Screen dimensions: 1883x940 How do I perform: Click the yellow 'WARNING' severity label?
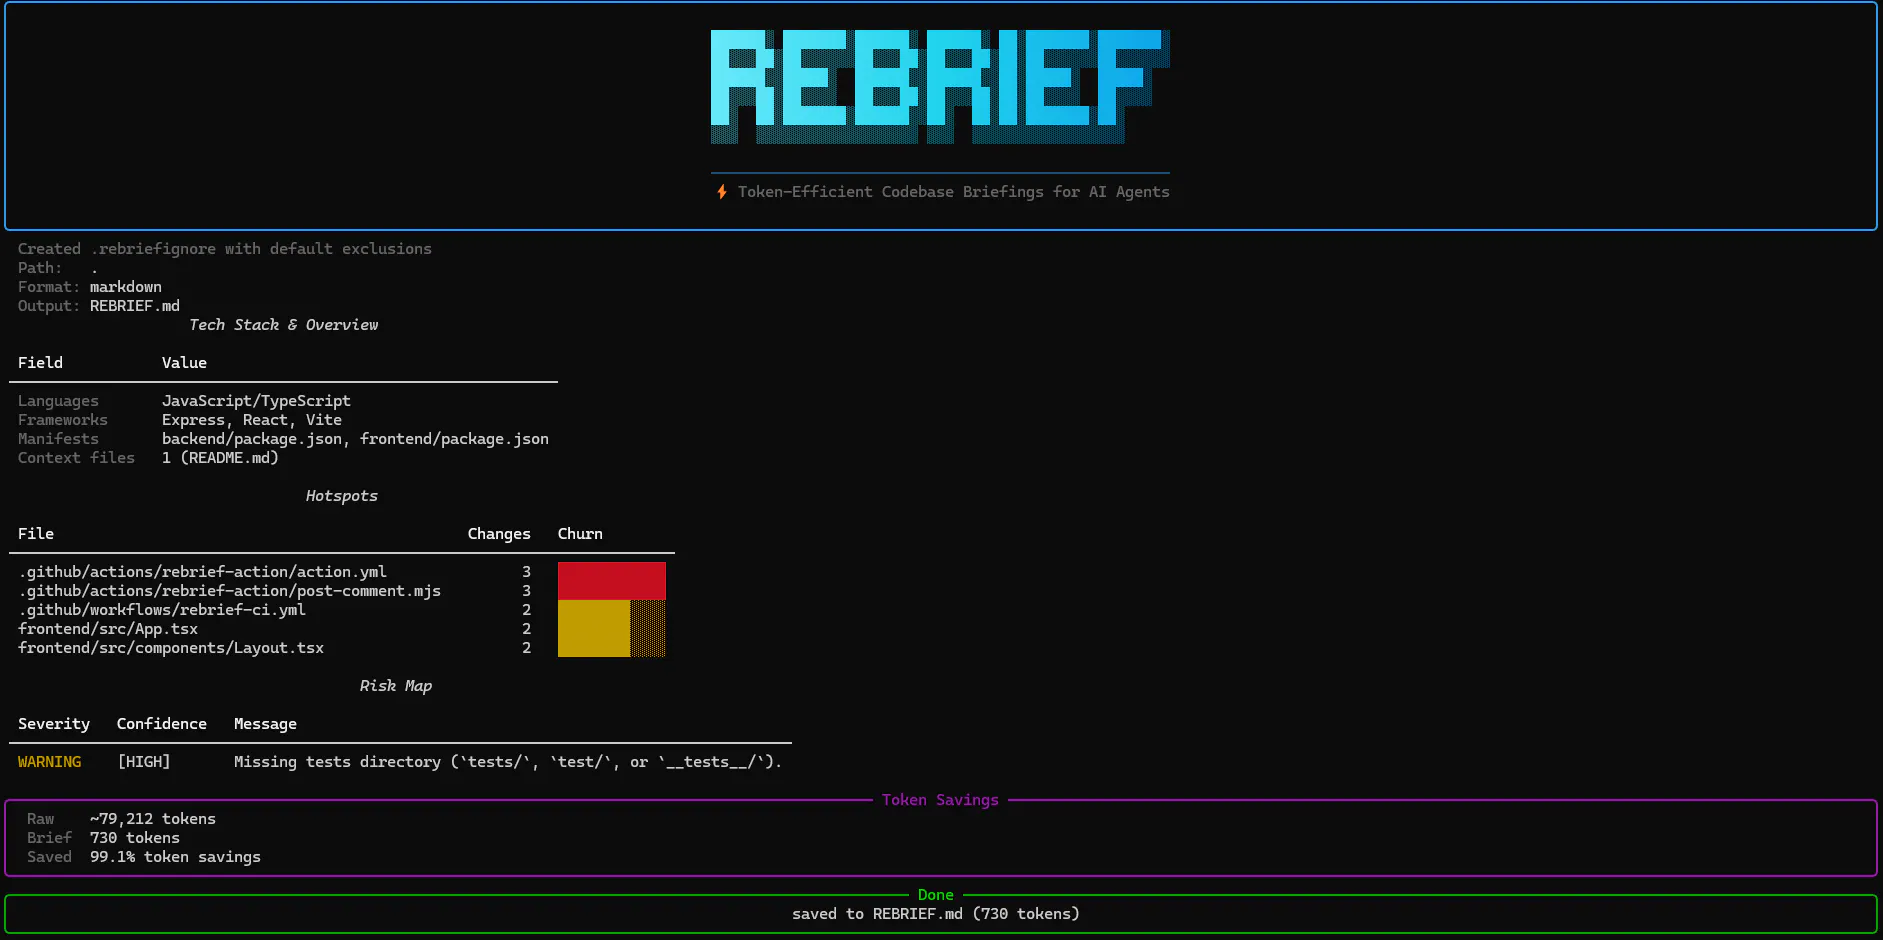click(x=49, y=762)
